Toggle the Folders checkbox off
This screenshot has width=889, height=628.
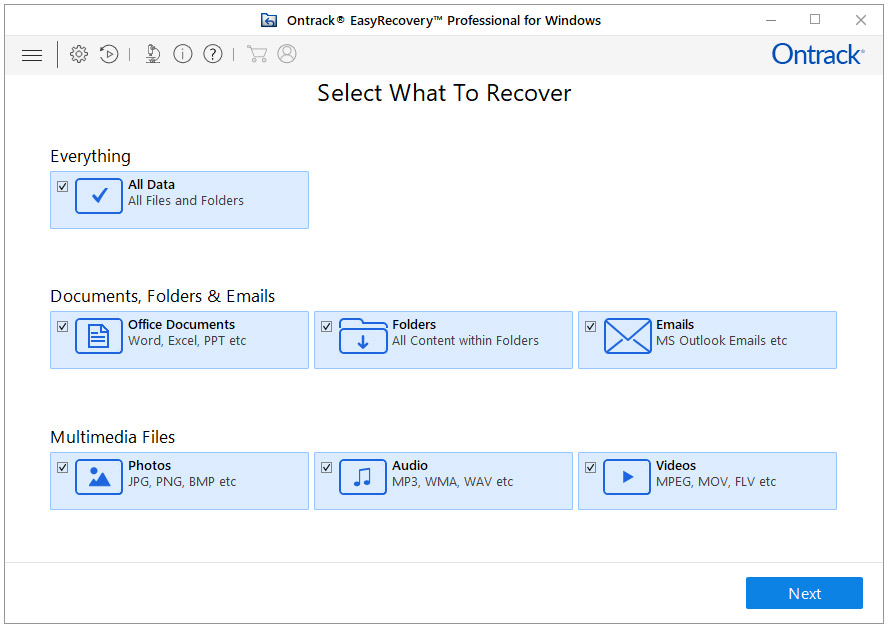pyautogui.click(x=326, y=326)
